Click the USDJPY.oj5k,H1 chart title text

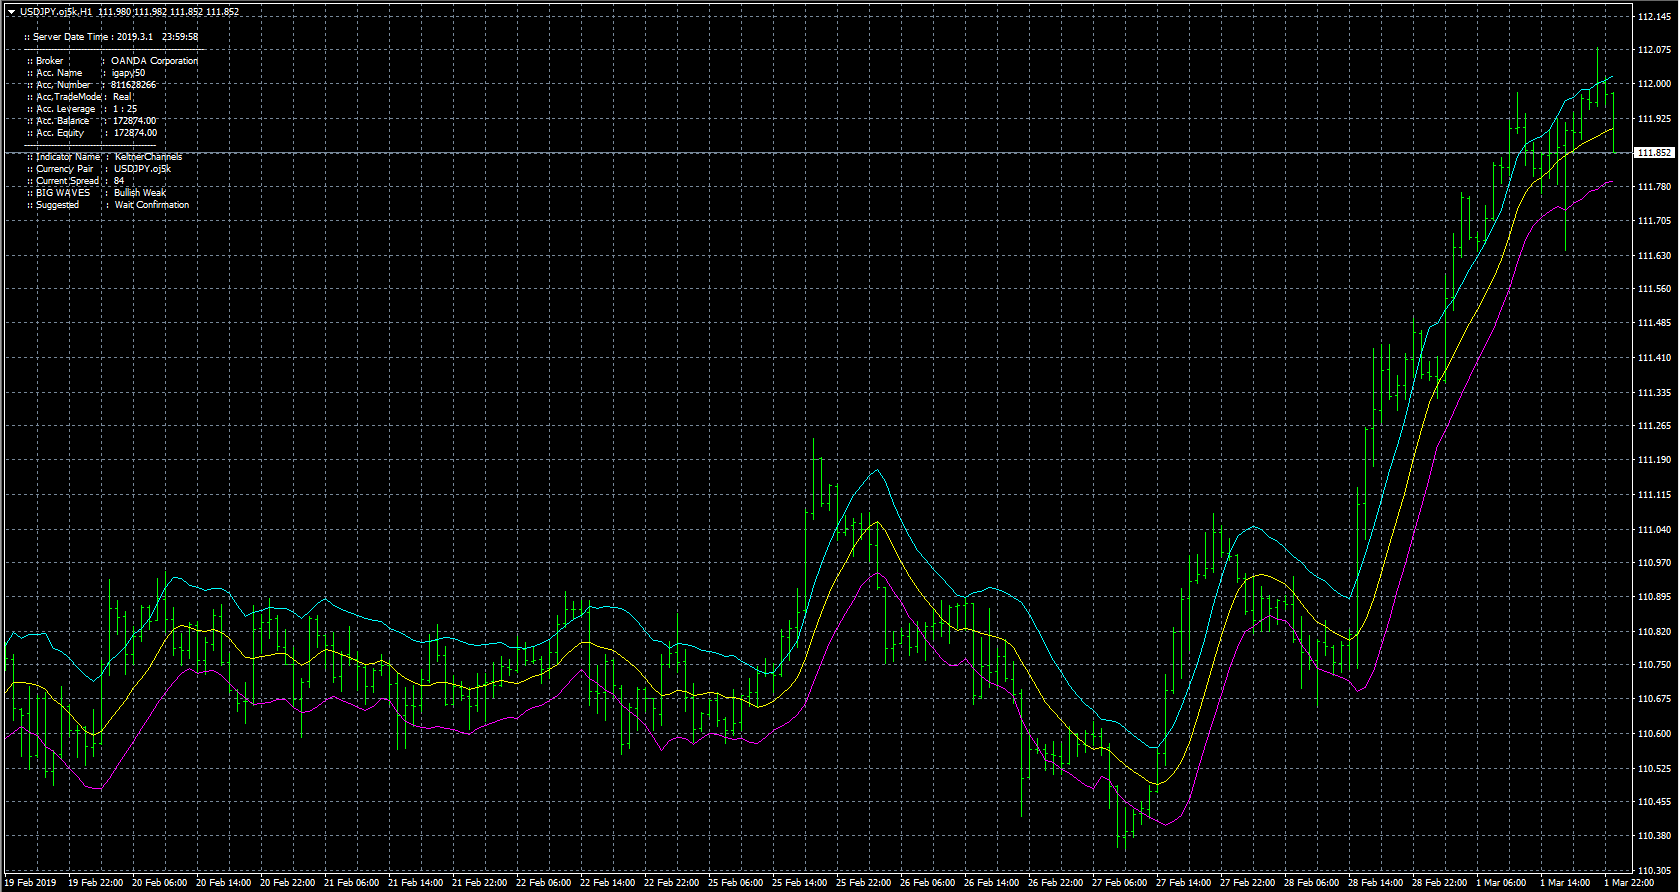pyautogui.click(x=56, y=12)
